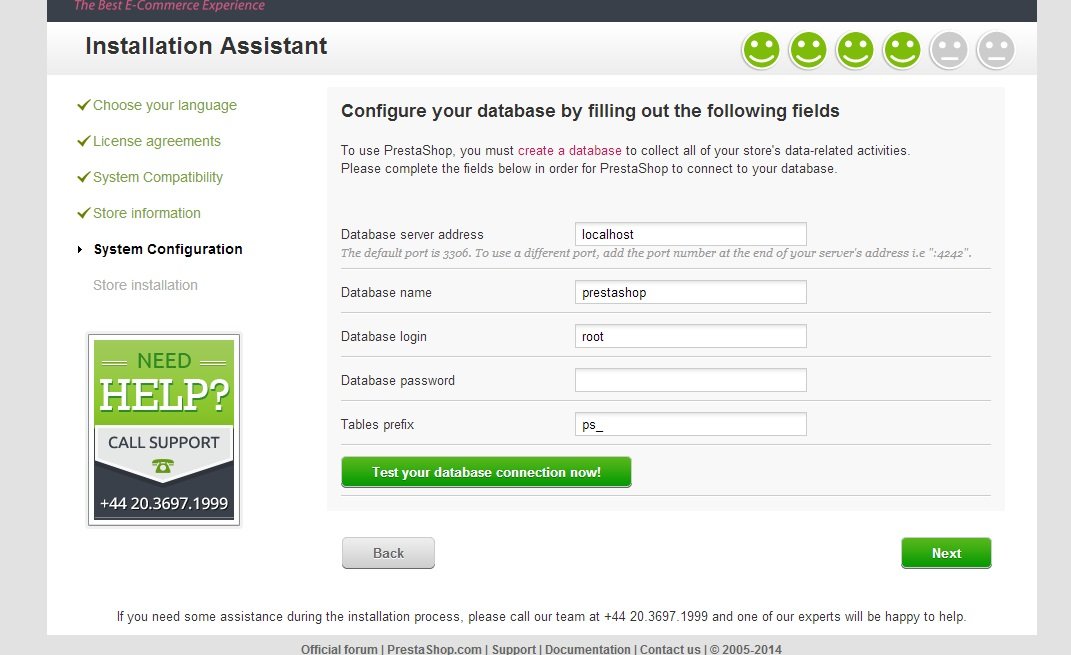Click the assistance phone number sentence near footer
1071x655 pixels.
point(541,617)
